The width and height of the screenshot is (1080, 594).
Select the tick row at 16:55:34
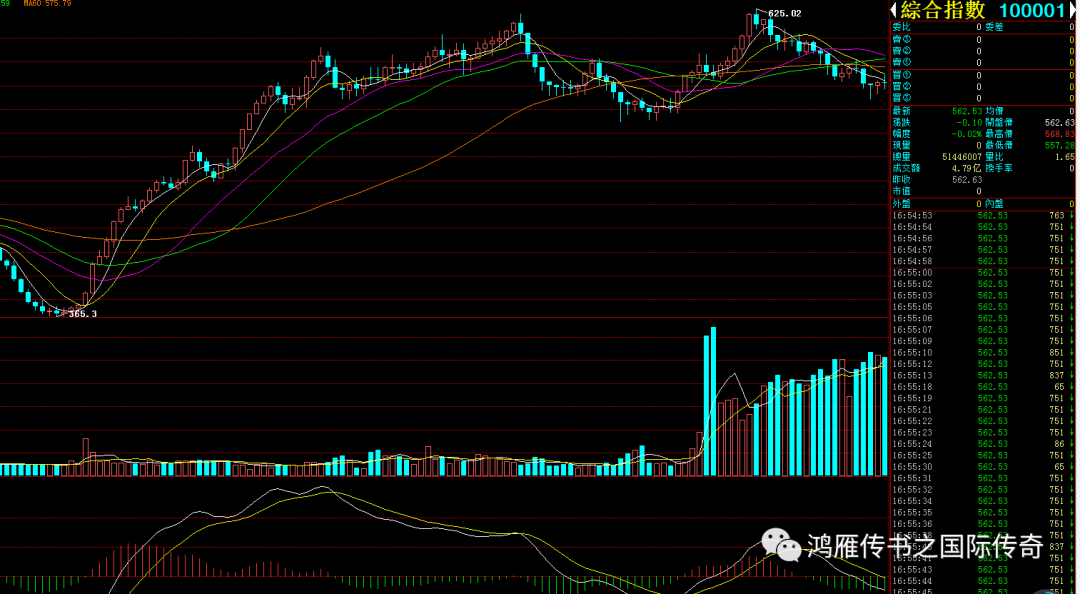983,501
